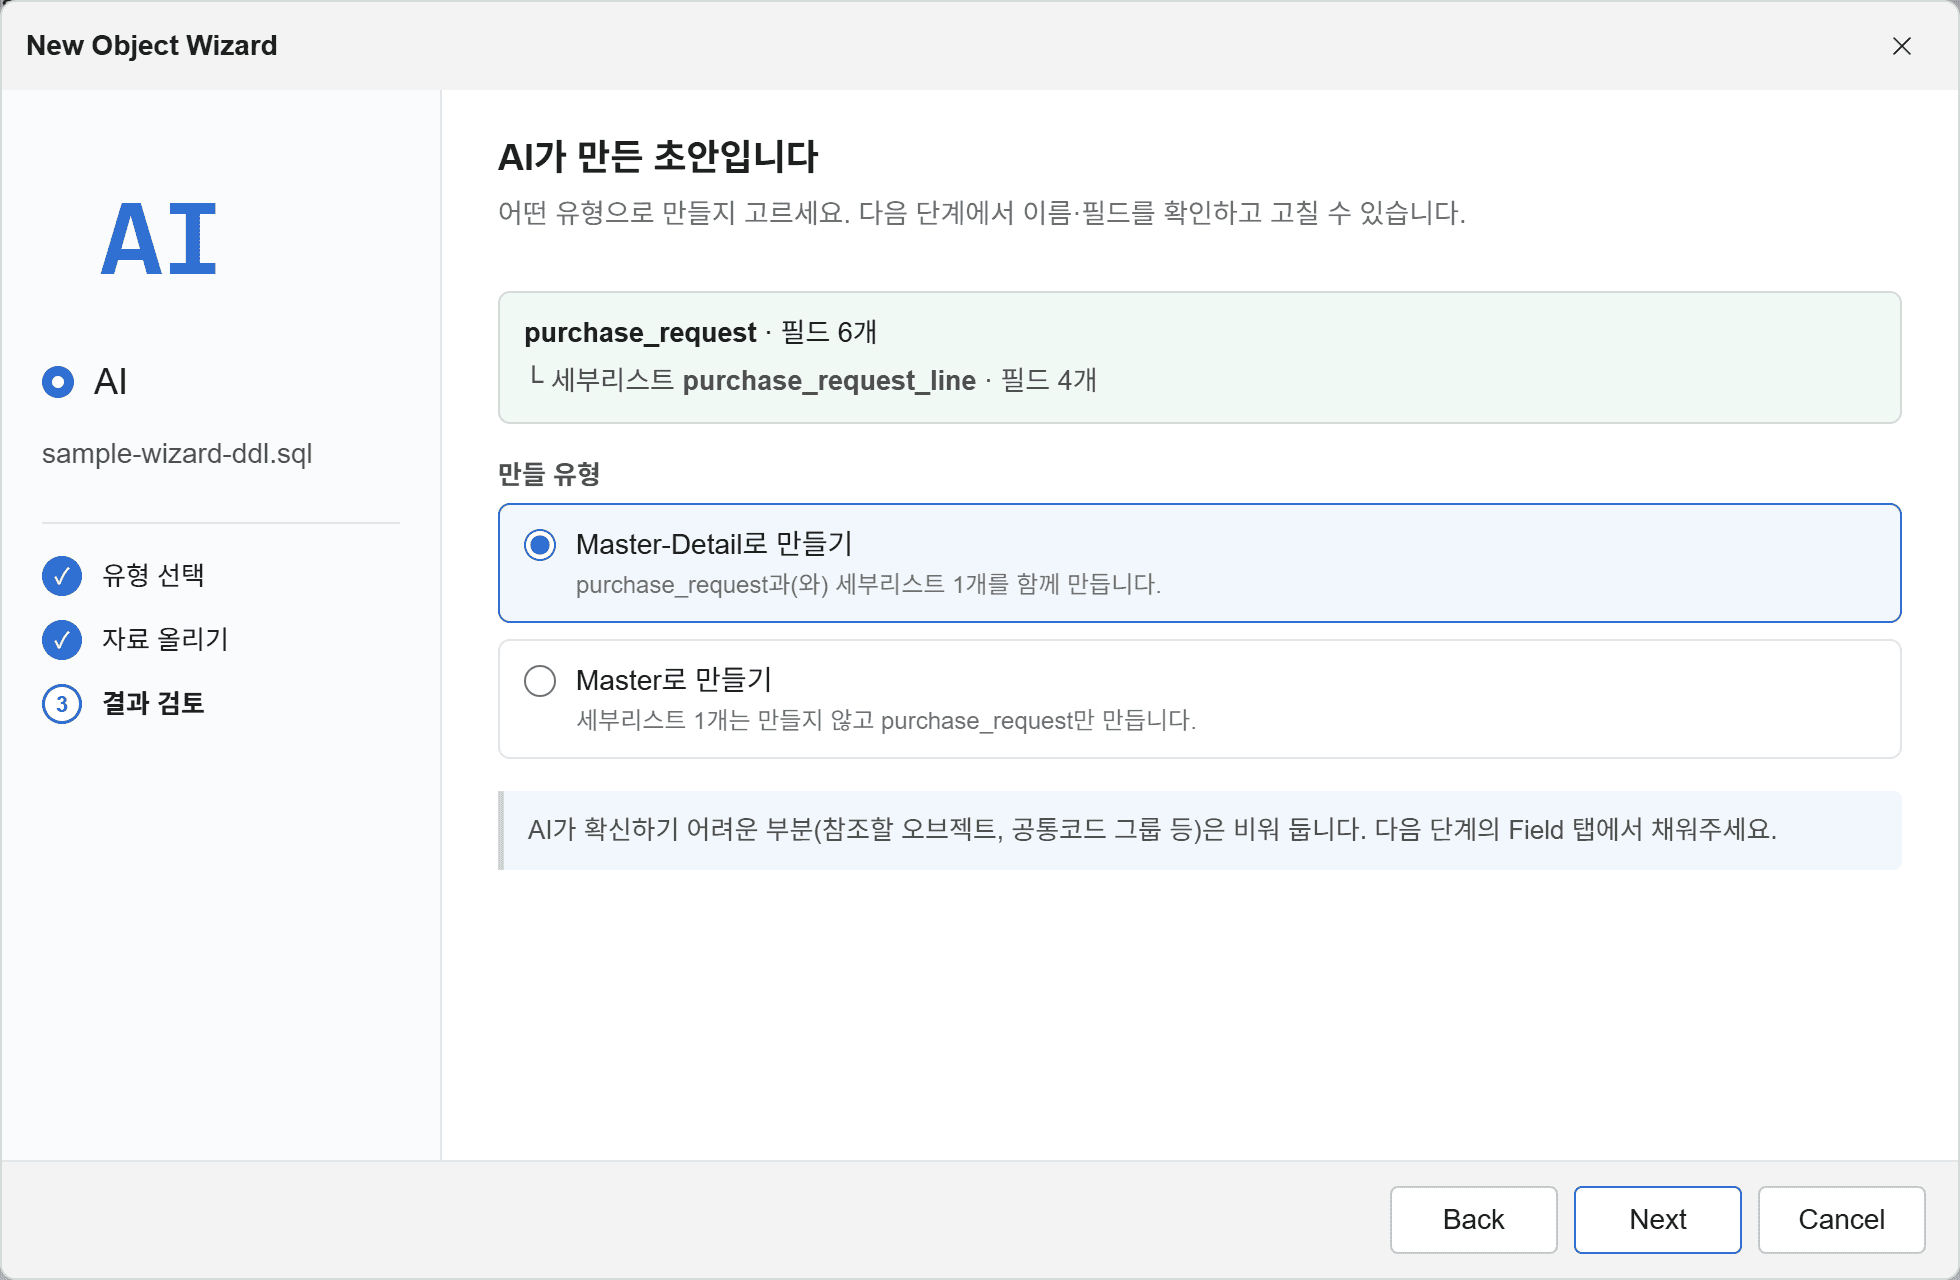Click the Master-Detail description text
Viewport: 1960px width, 1280px height.
pyautogui.click(x=868, y=585)
